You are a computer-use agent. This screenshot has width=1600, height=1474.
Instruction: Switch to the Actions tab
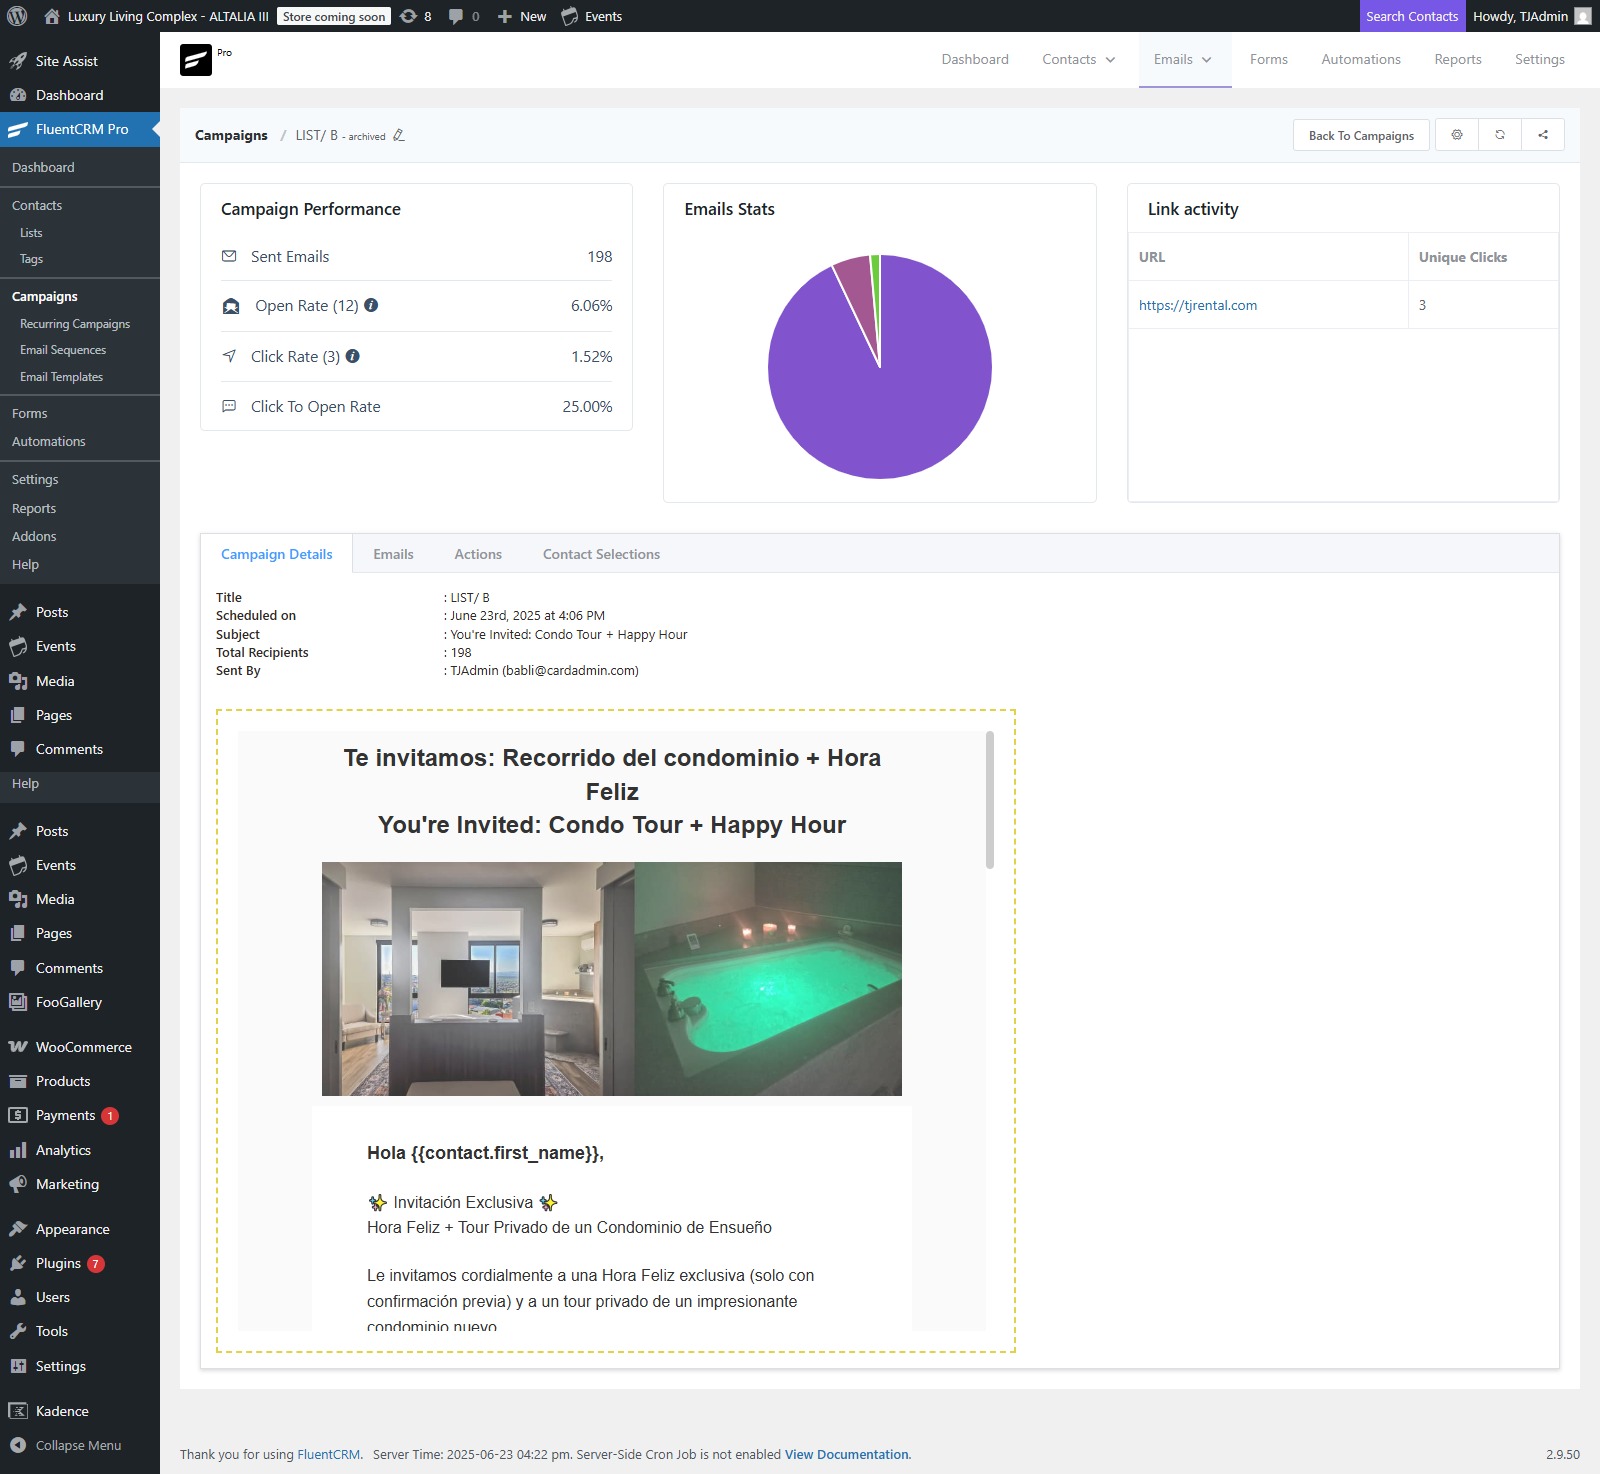(478, 554)
